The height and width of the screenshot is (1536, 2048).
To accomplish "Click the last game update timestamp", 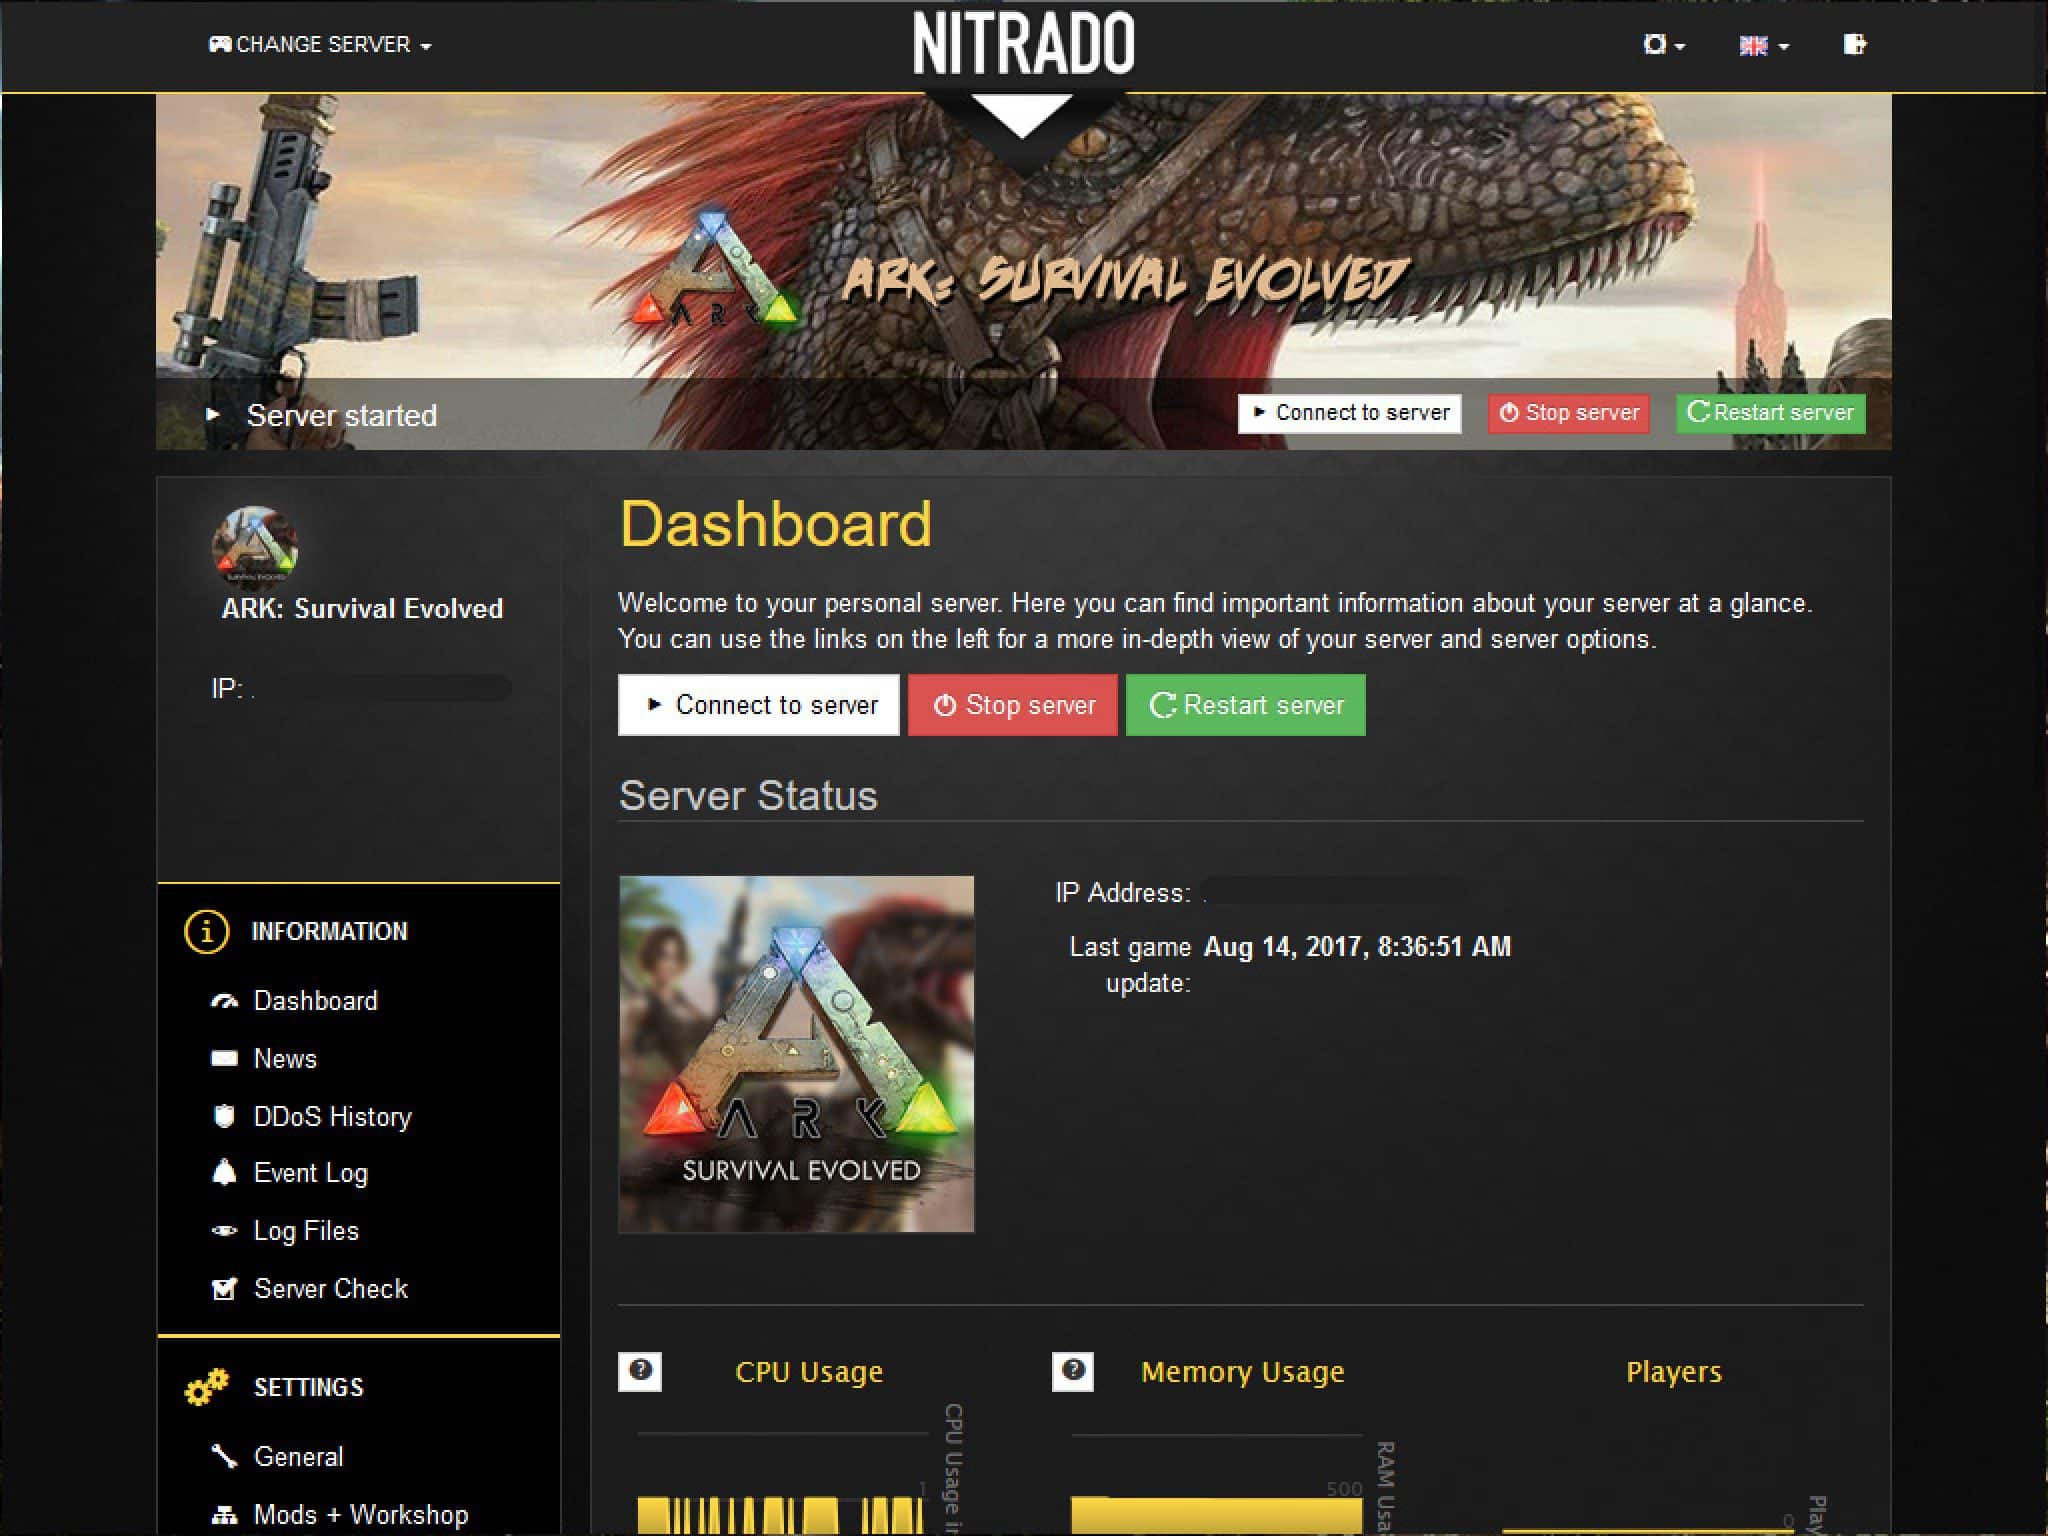I will (x=1357, y=947).
